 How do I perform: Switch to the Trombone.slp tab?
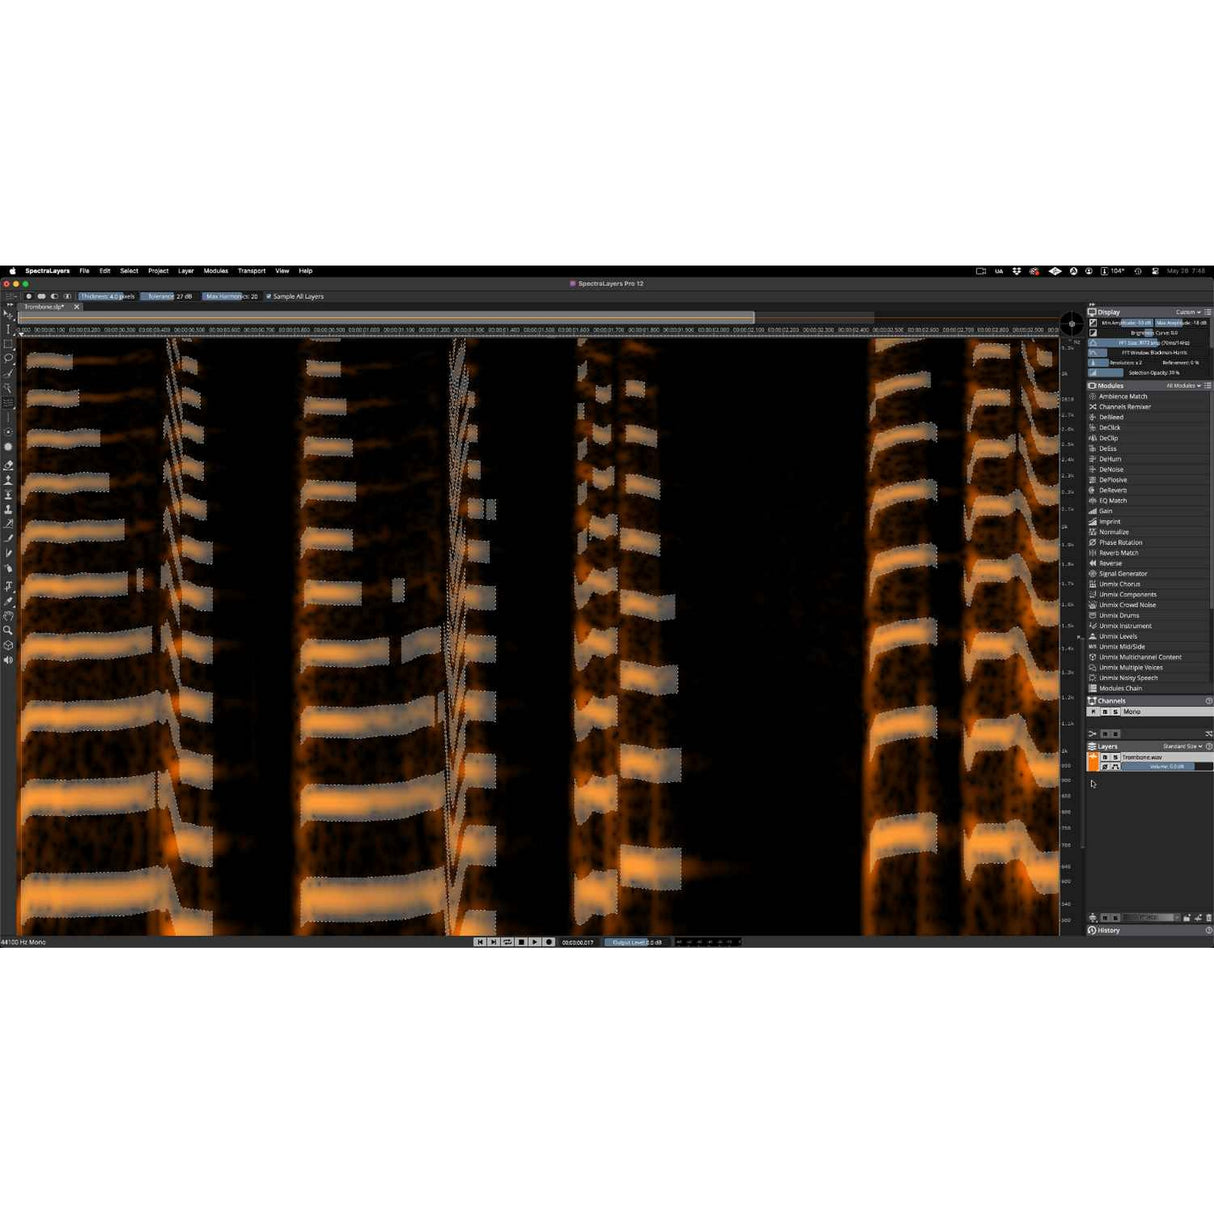coord(44,307)
